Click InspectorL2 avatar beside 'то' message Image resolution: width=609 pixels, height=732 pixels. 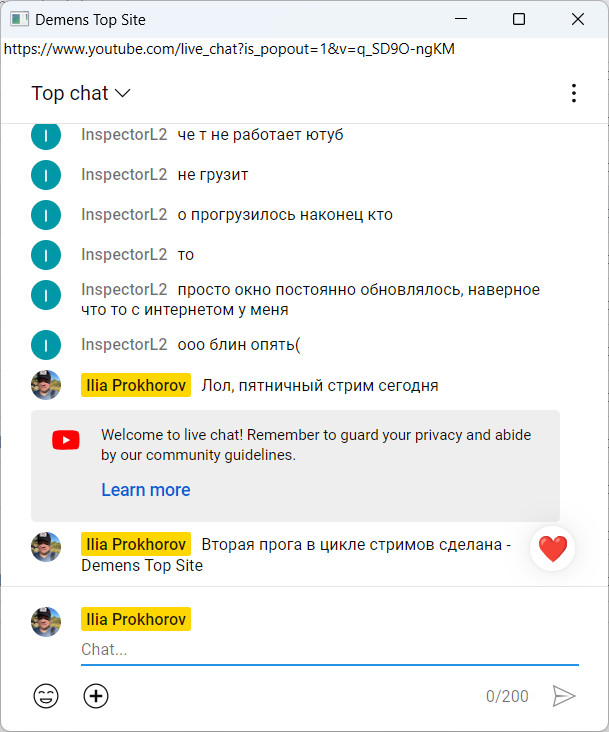pos(46,255)
